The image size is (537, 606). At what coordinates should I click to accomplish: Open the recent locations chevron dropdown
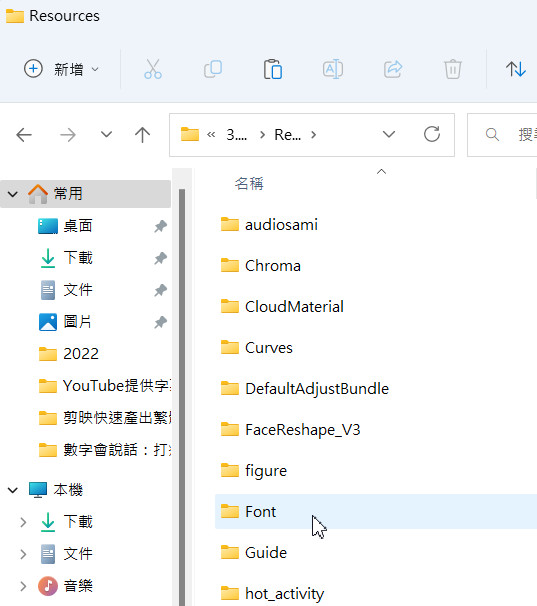[106, 134]
